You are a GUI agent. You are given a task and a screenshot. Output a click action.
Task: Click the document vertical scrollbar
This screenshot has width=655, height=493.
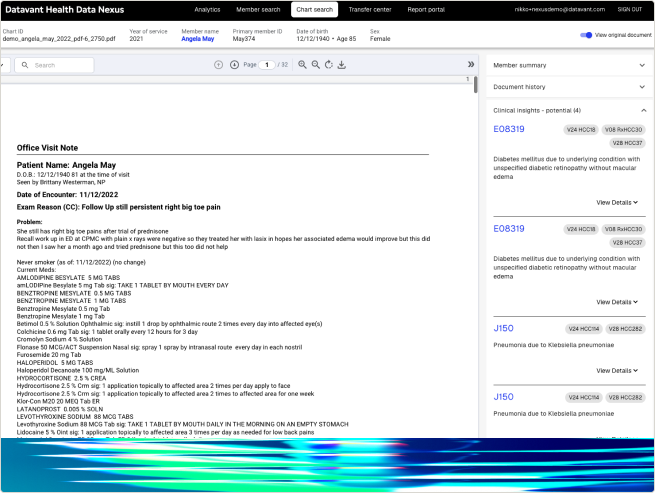coord(475,84)
